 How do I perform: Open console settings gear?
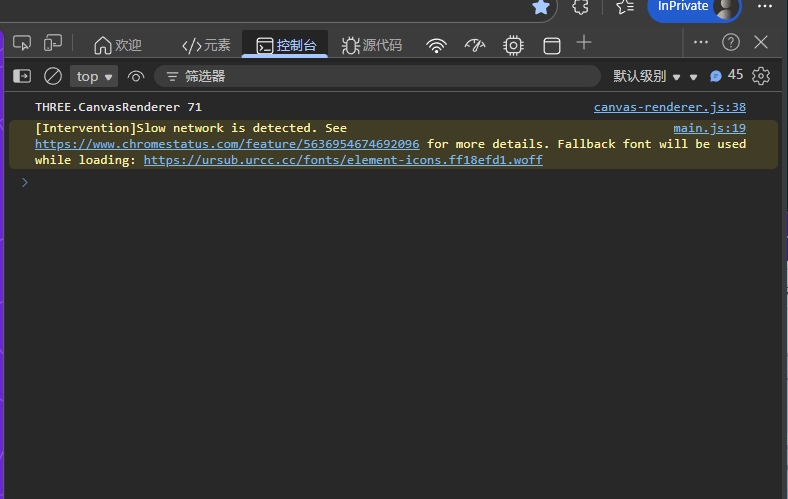point(761,76)
